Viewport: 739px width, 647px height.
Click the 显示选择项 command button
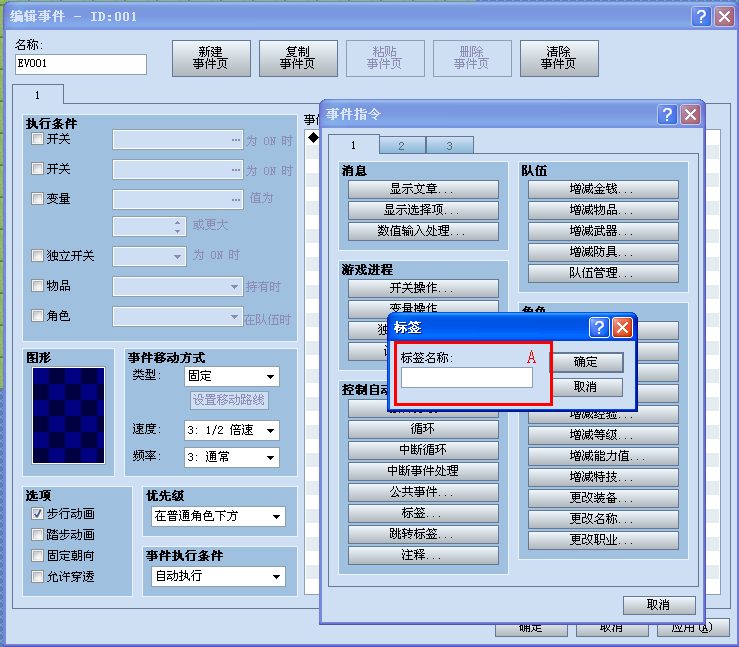423,210
